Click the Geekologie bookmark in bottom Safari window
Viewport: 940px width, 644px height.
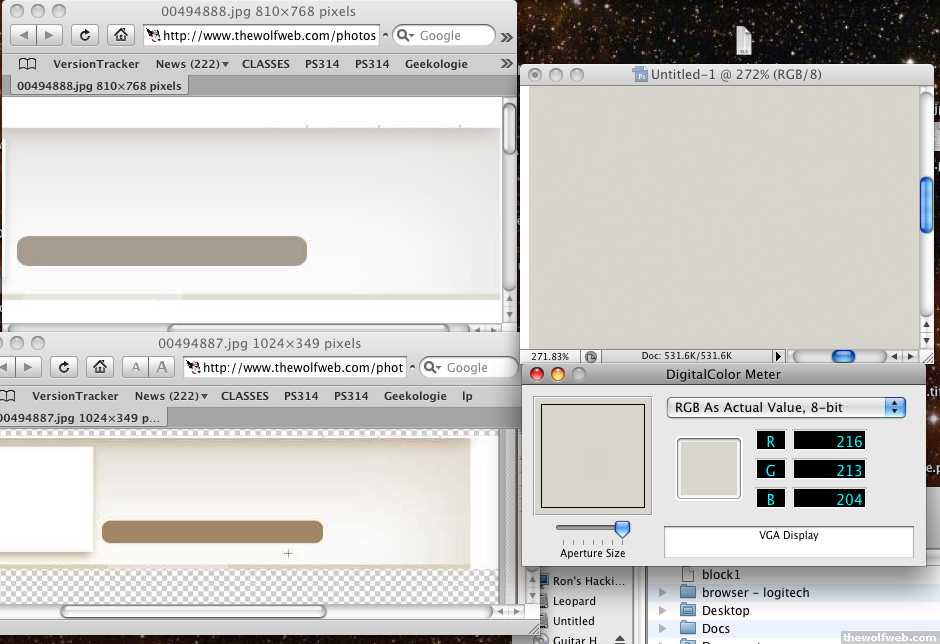[x=415, y=396]
